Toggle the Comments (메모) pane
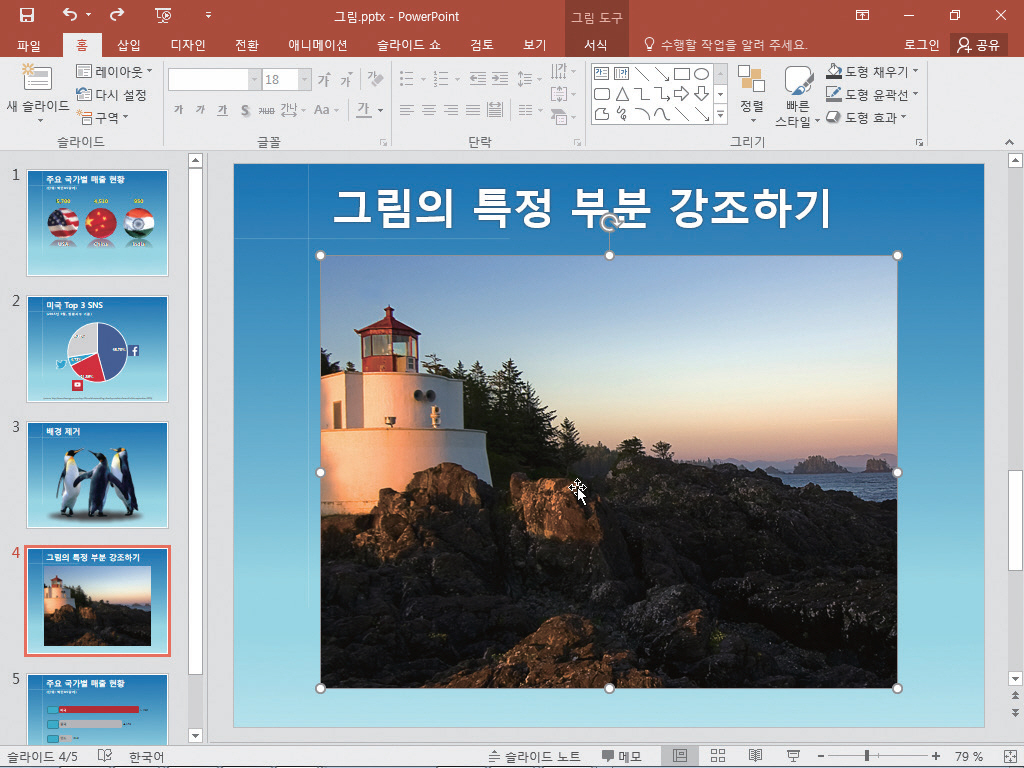Viewport: 1024px width, 768px height. (621, 756)
